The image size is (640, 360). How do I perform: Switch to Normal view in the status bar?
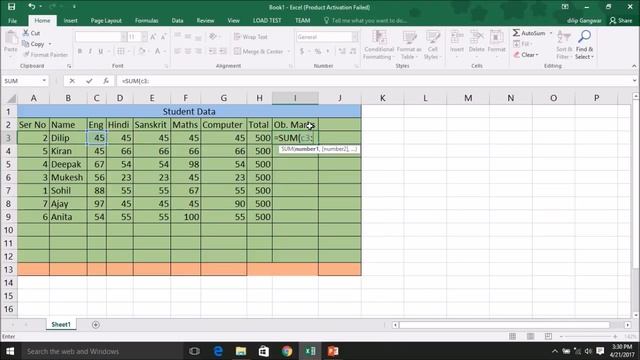pos(512,336)
